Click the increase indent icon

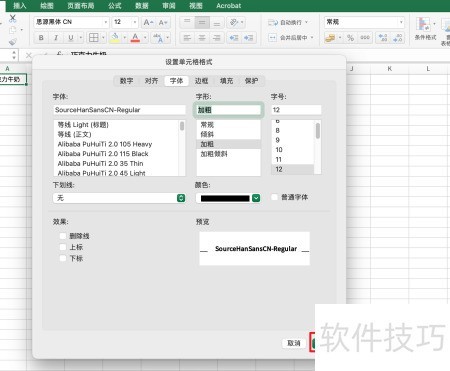(x=249, y=38)
